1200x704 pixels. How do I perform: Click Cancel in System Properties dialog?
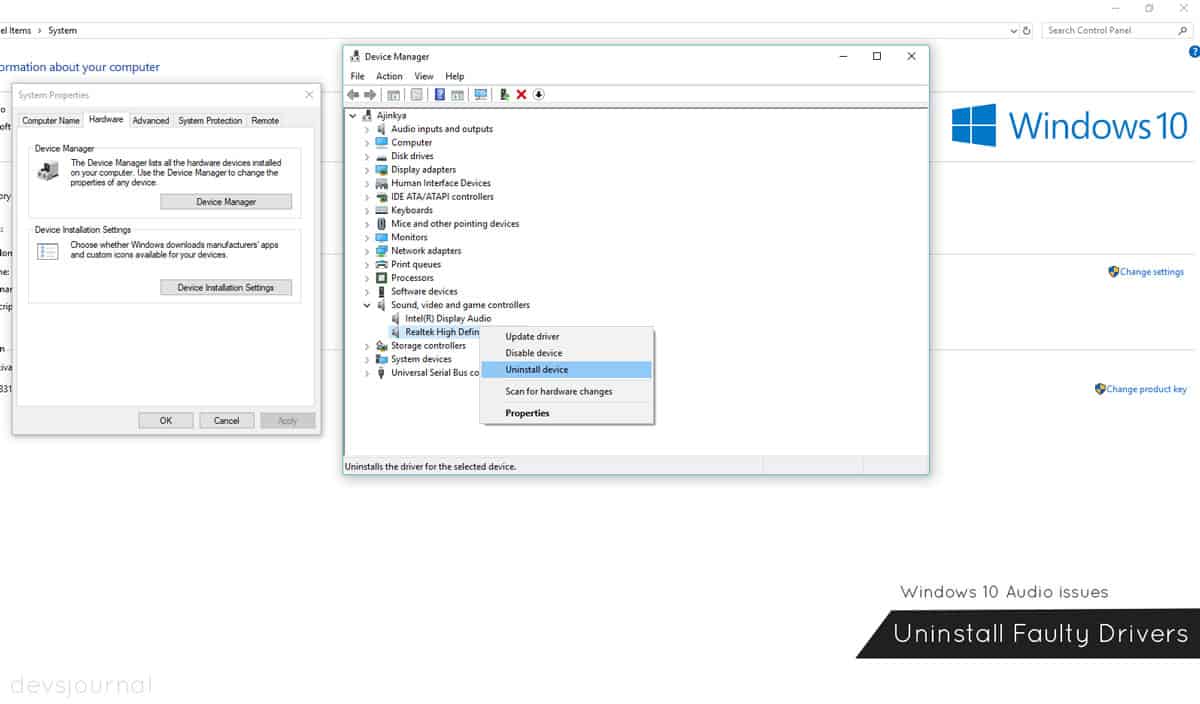(x=227, y=421)
